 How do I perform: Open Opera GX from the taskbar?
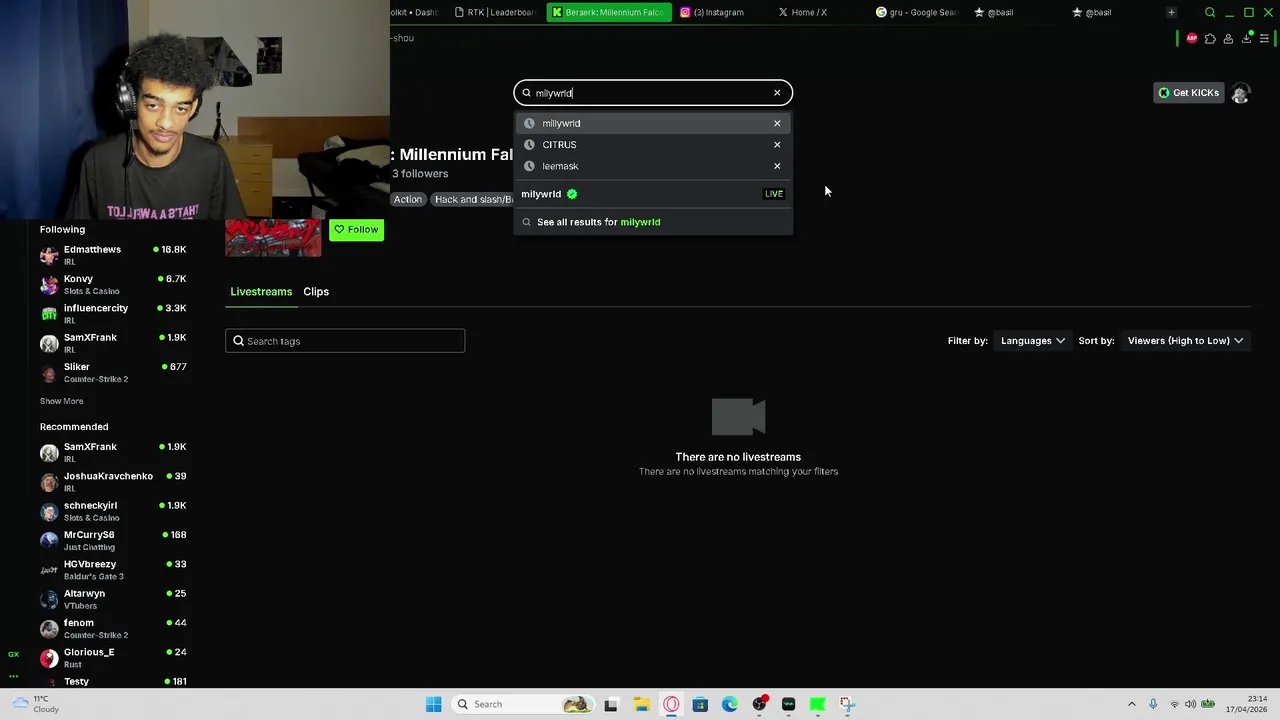pyautogui.click(x=671, y=704)
